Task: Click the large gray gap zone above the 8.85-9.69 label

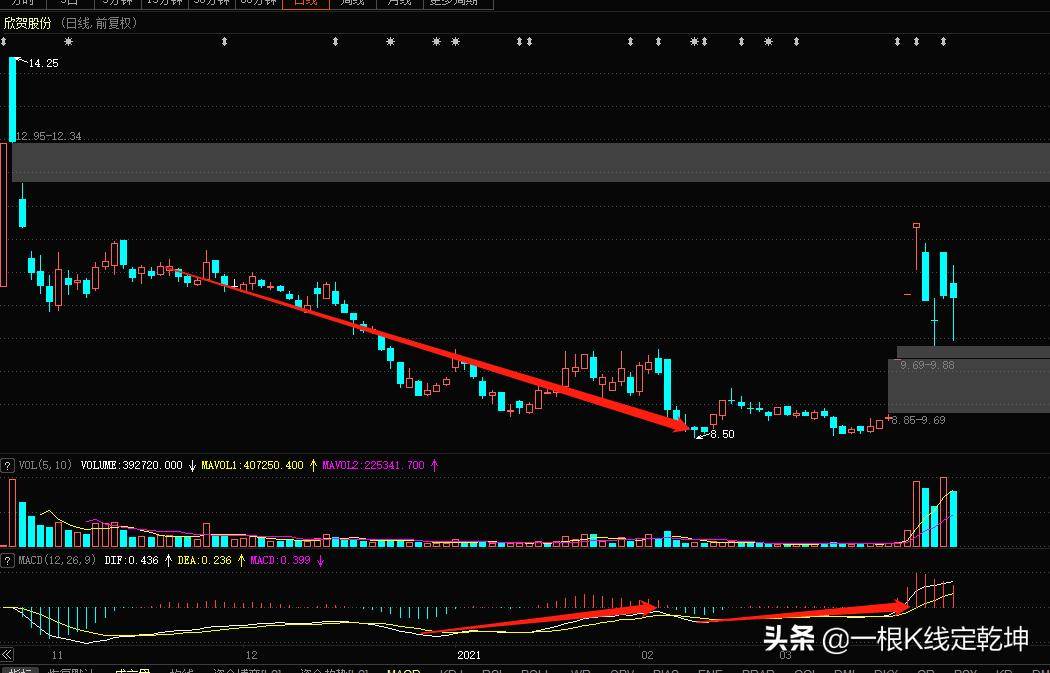Action: point(968,386)
